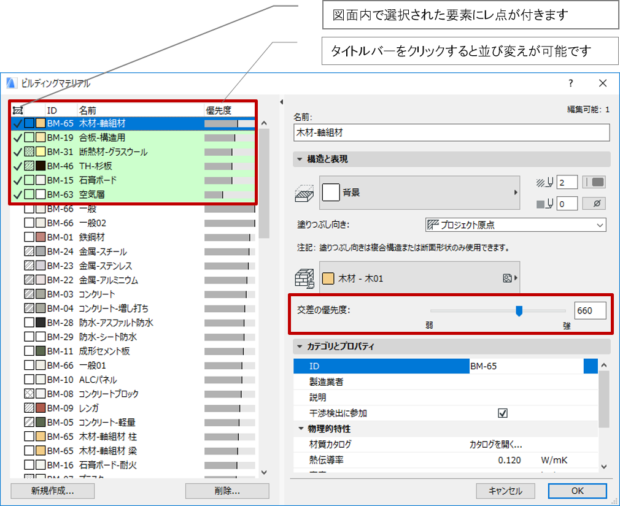The width and height of the screenshot is (620, 506).
Task: Click the fill icon of BM-08 コンクリートブロック
Action: pyautogui.click(x=29, y=394)
